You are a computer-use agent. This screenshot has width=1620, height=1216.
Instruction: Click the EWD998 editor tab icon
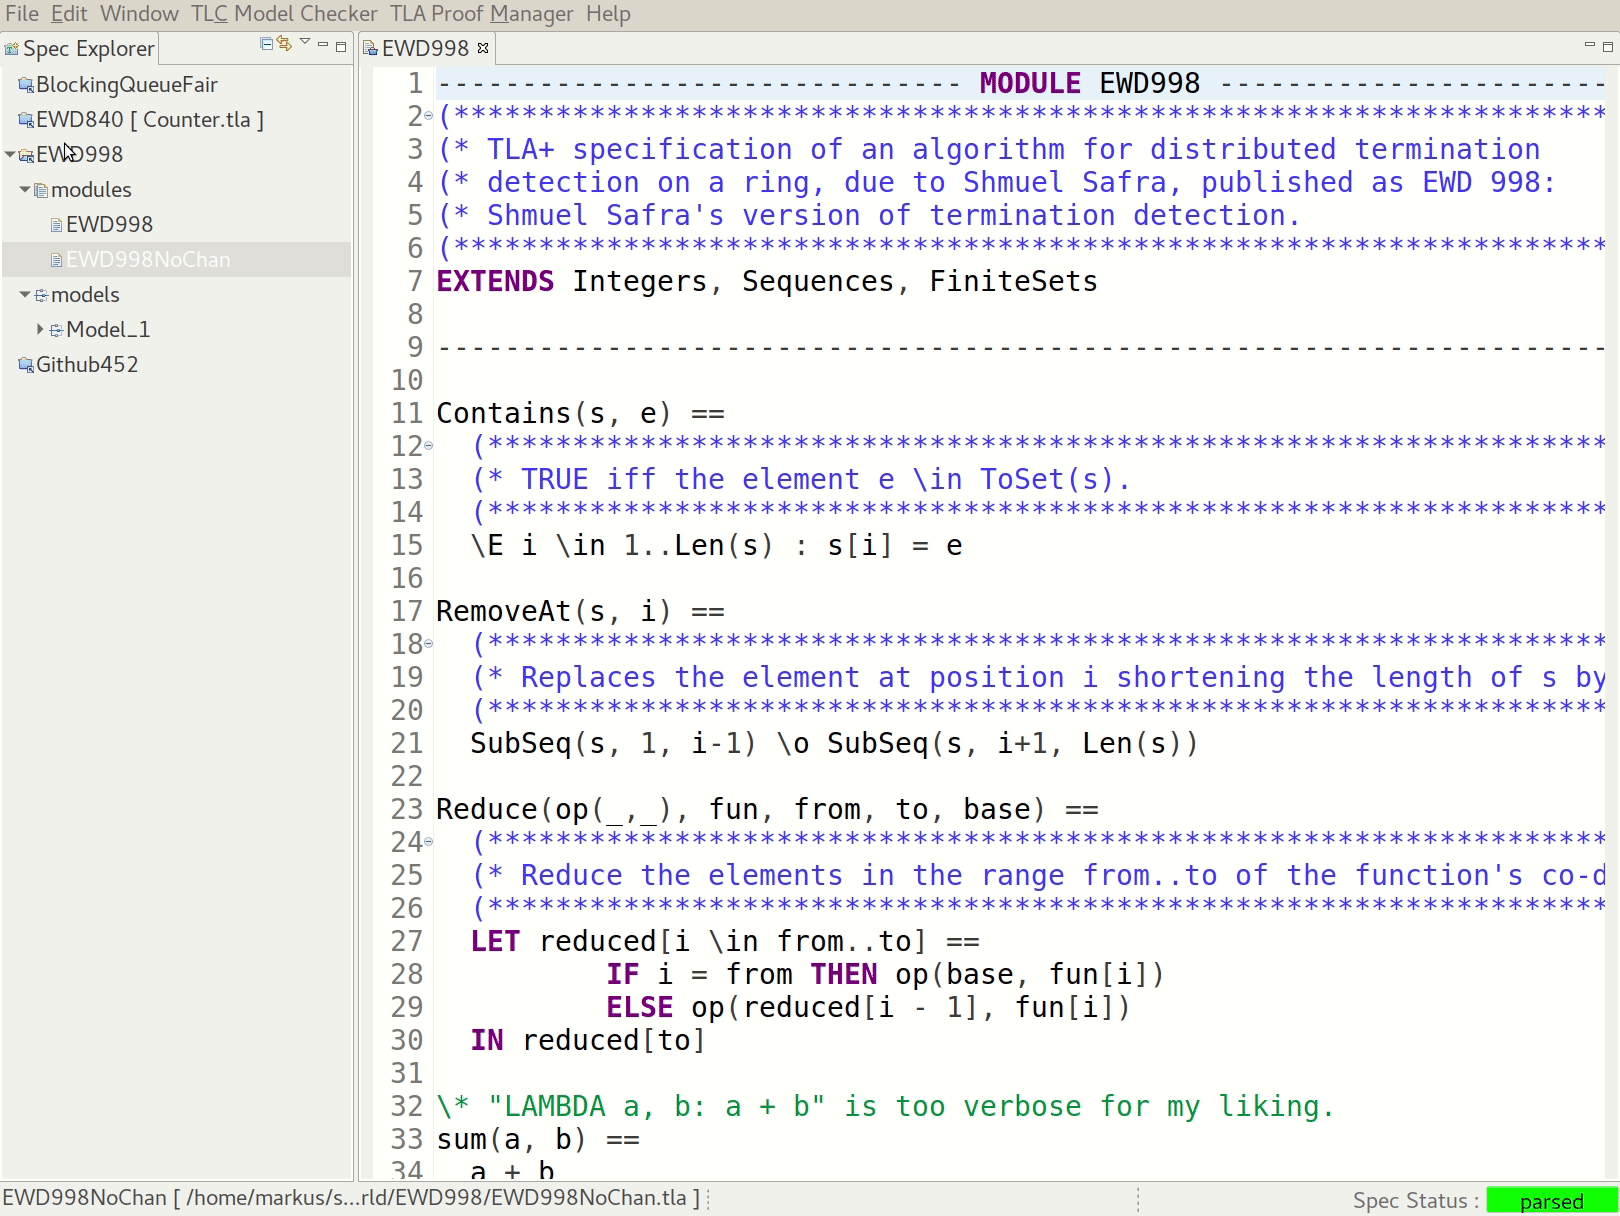(372, 47)
